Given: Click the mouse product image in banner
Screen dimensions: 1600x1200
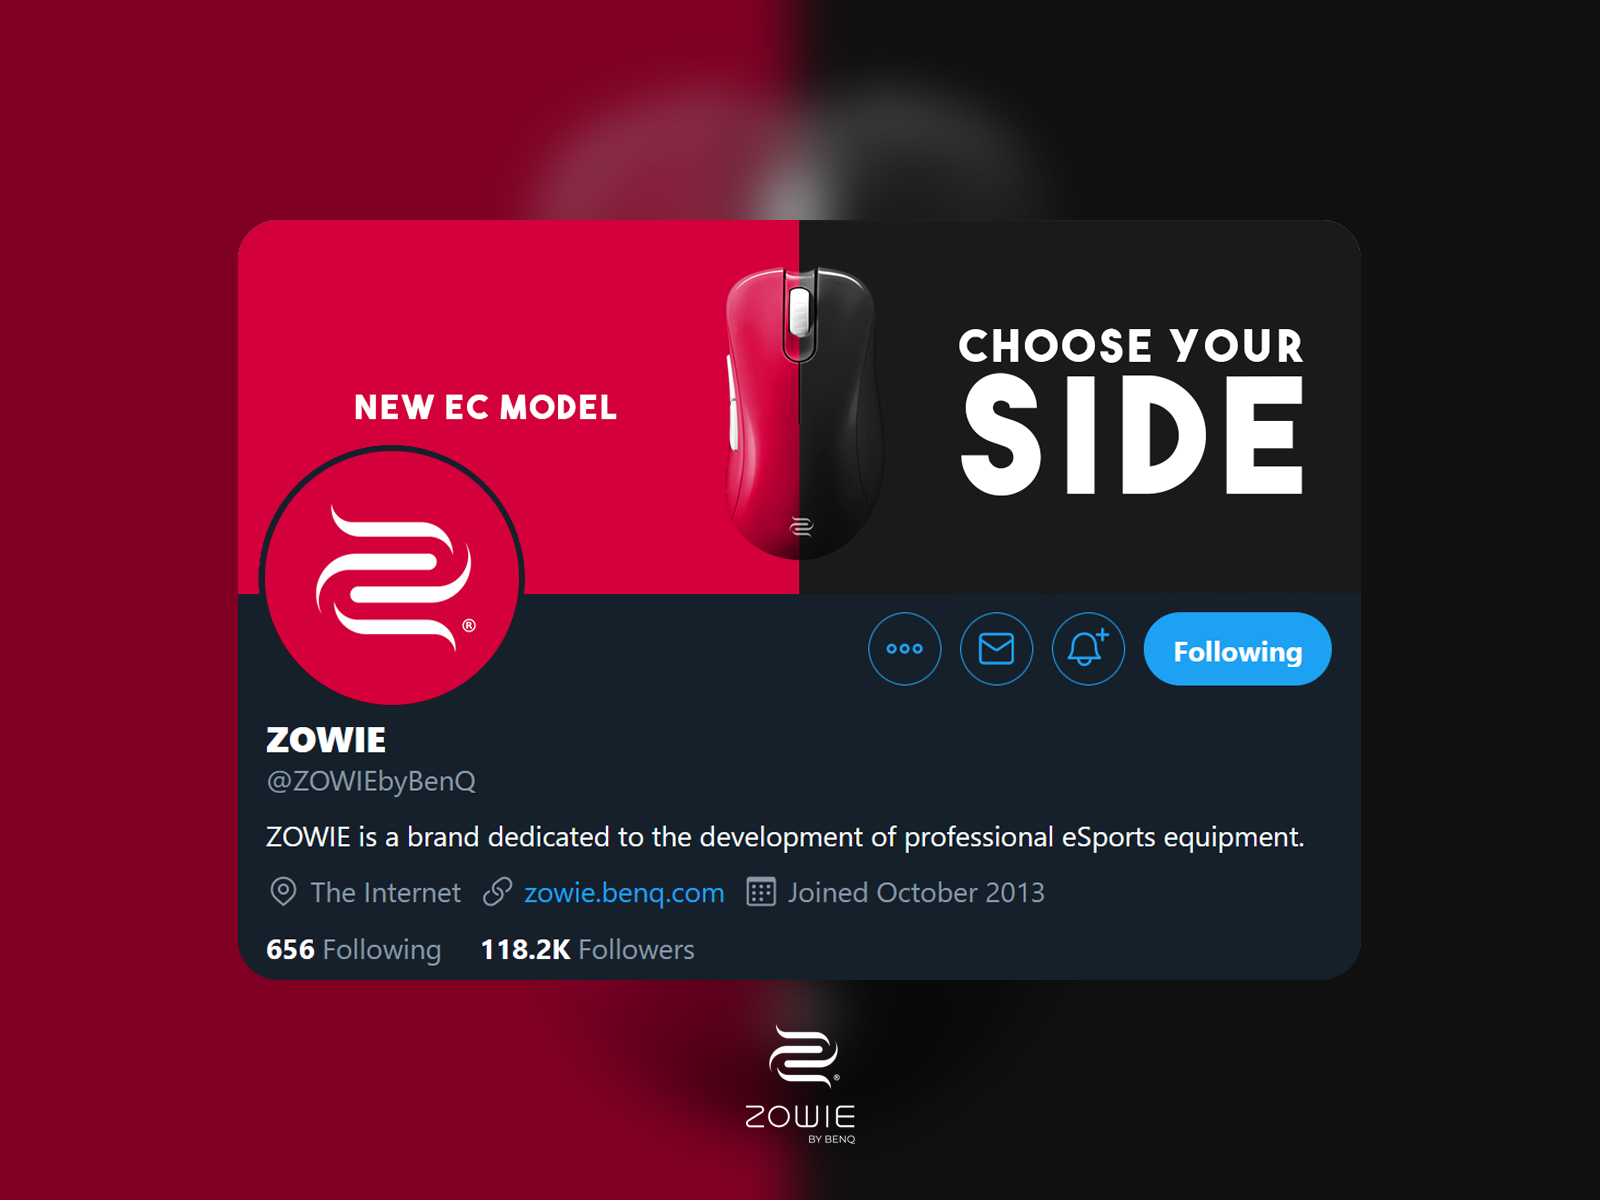Looking at the screenshot, I should pyautogui.click(x=802, y=411).
